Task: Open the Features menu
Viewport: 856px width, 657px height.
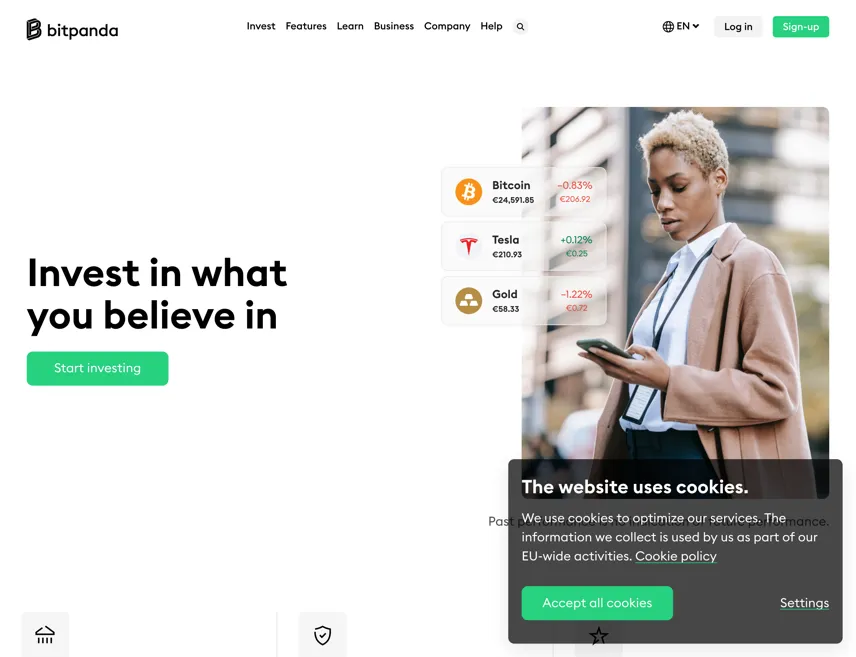Action: (x=306, y=26)
